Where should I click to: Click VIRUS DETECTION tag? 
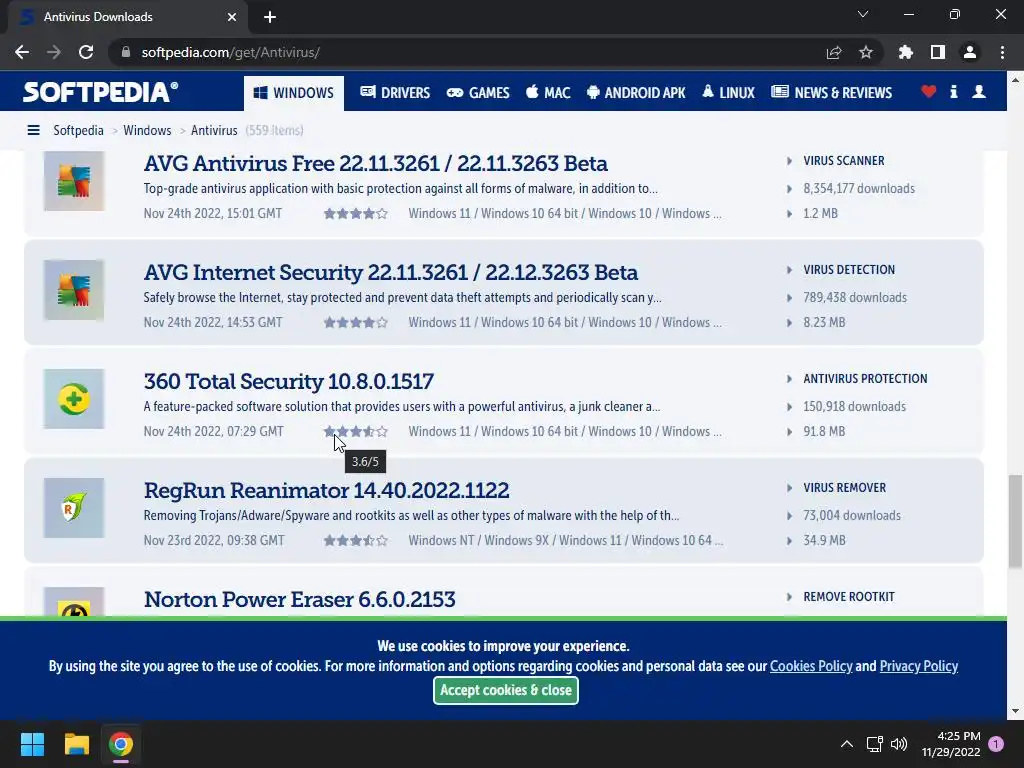(849, 270)
